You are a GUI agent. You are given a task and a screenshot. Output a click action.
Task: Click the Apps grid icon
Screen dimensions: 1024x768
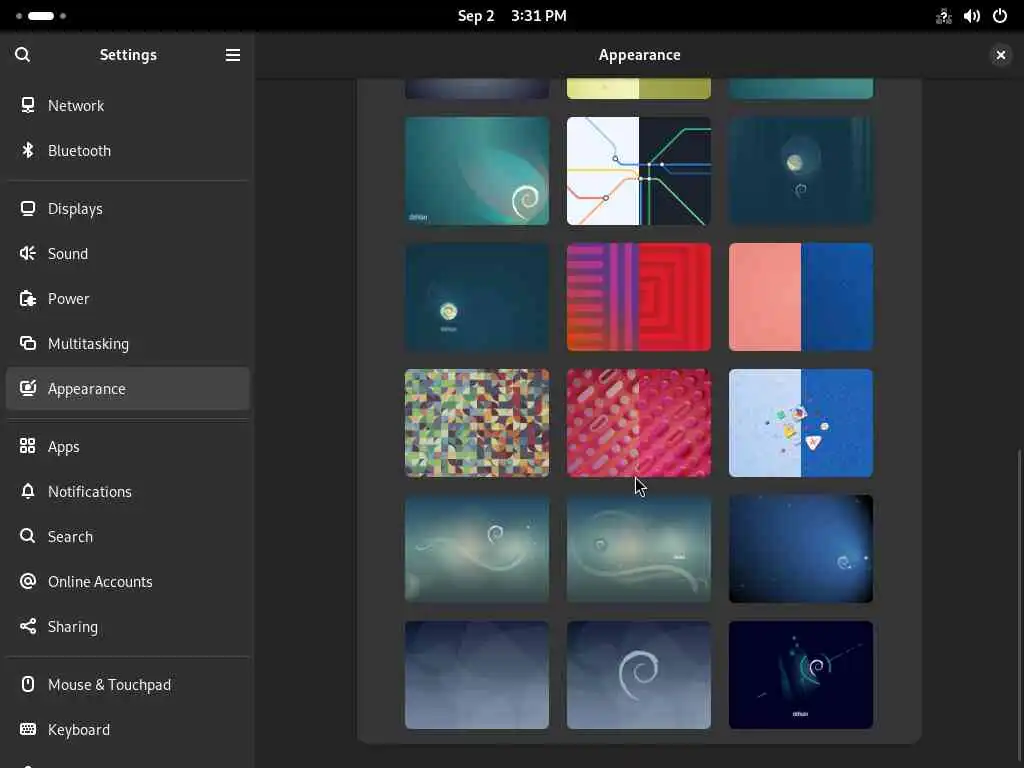coord(27,446)
